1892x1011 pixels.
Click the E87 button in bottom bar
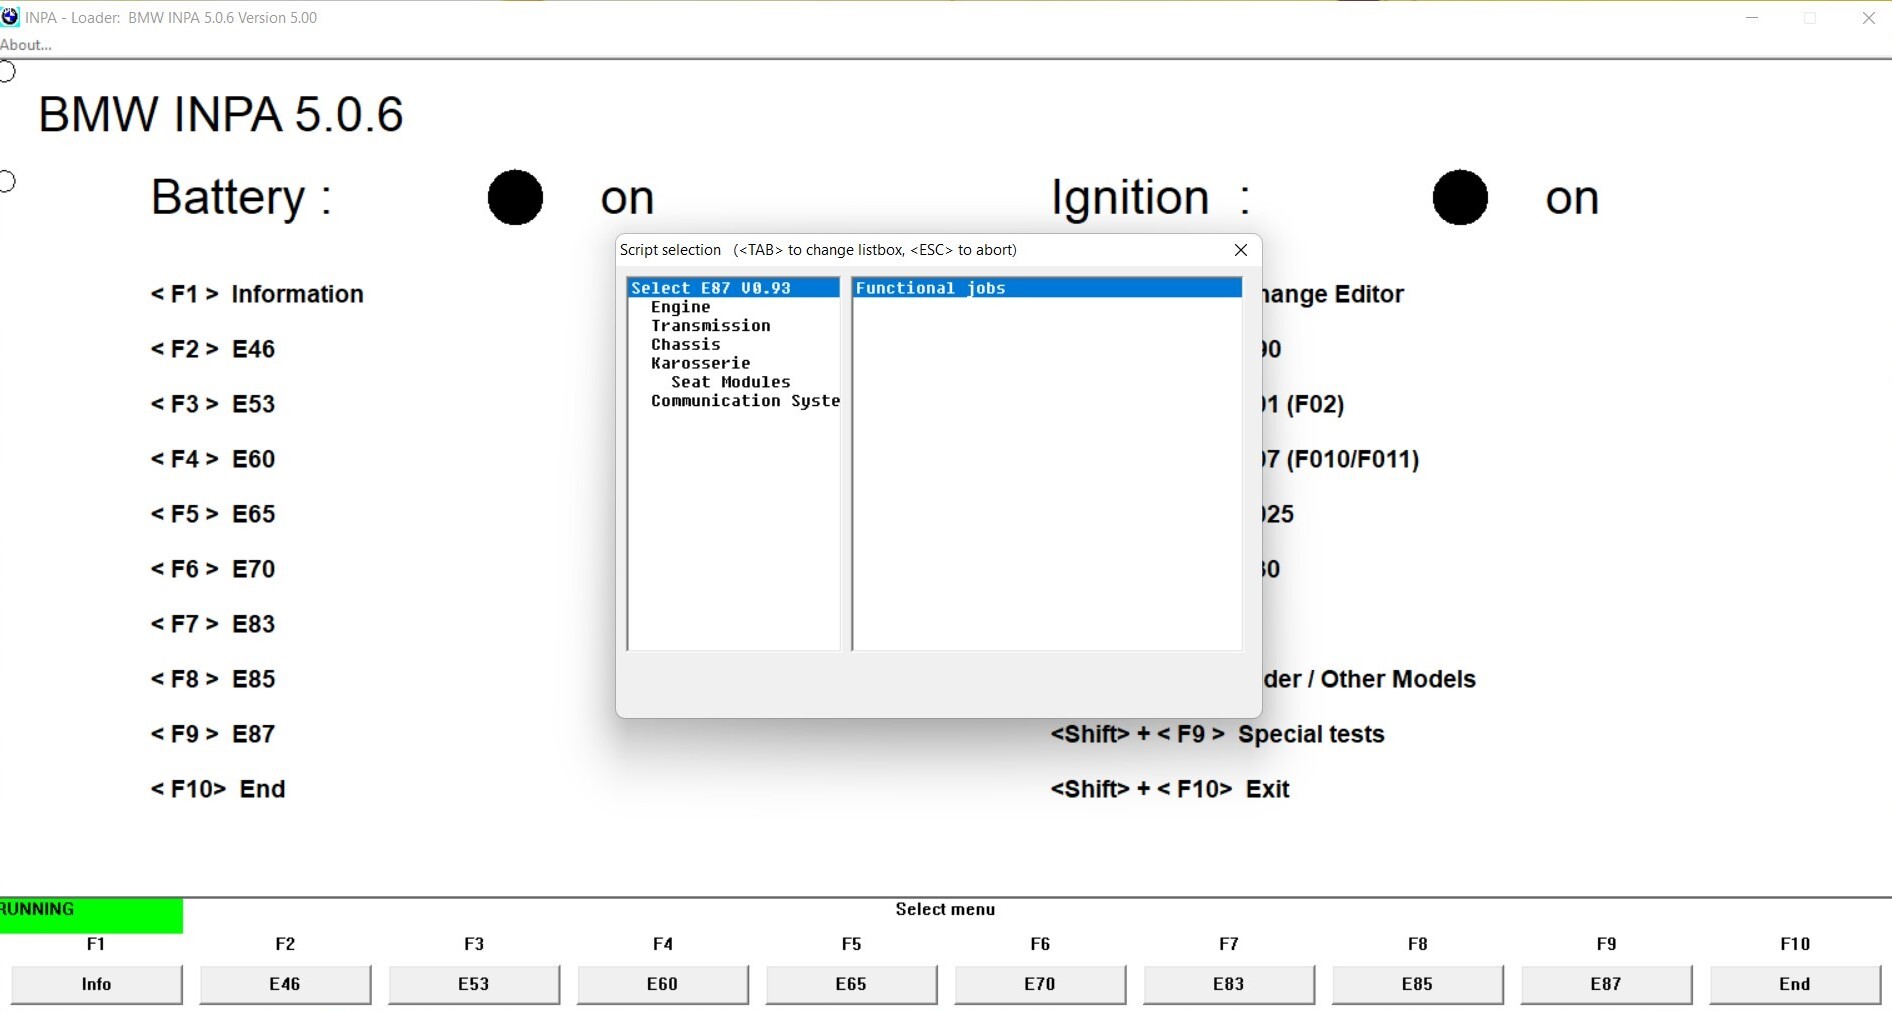pyautogui.click(x=1606, y=984)
